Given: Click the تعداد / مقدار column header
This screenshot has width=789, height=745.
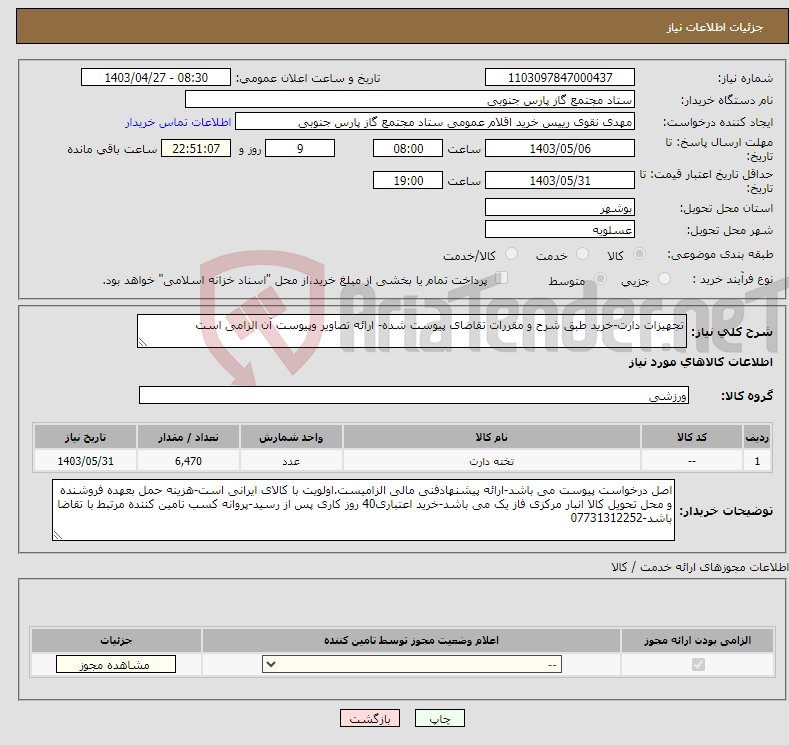Looking at the screenshot, I should (x=188, y=437).
